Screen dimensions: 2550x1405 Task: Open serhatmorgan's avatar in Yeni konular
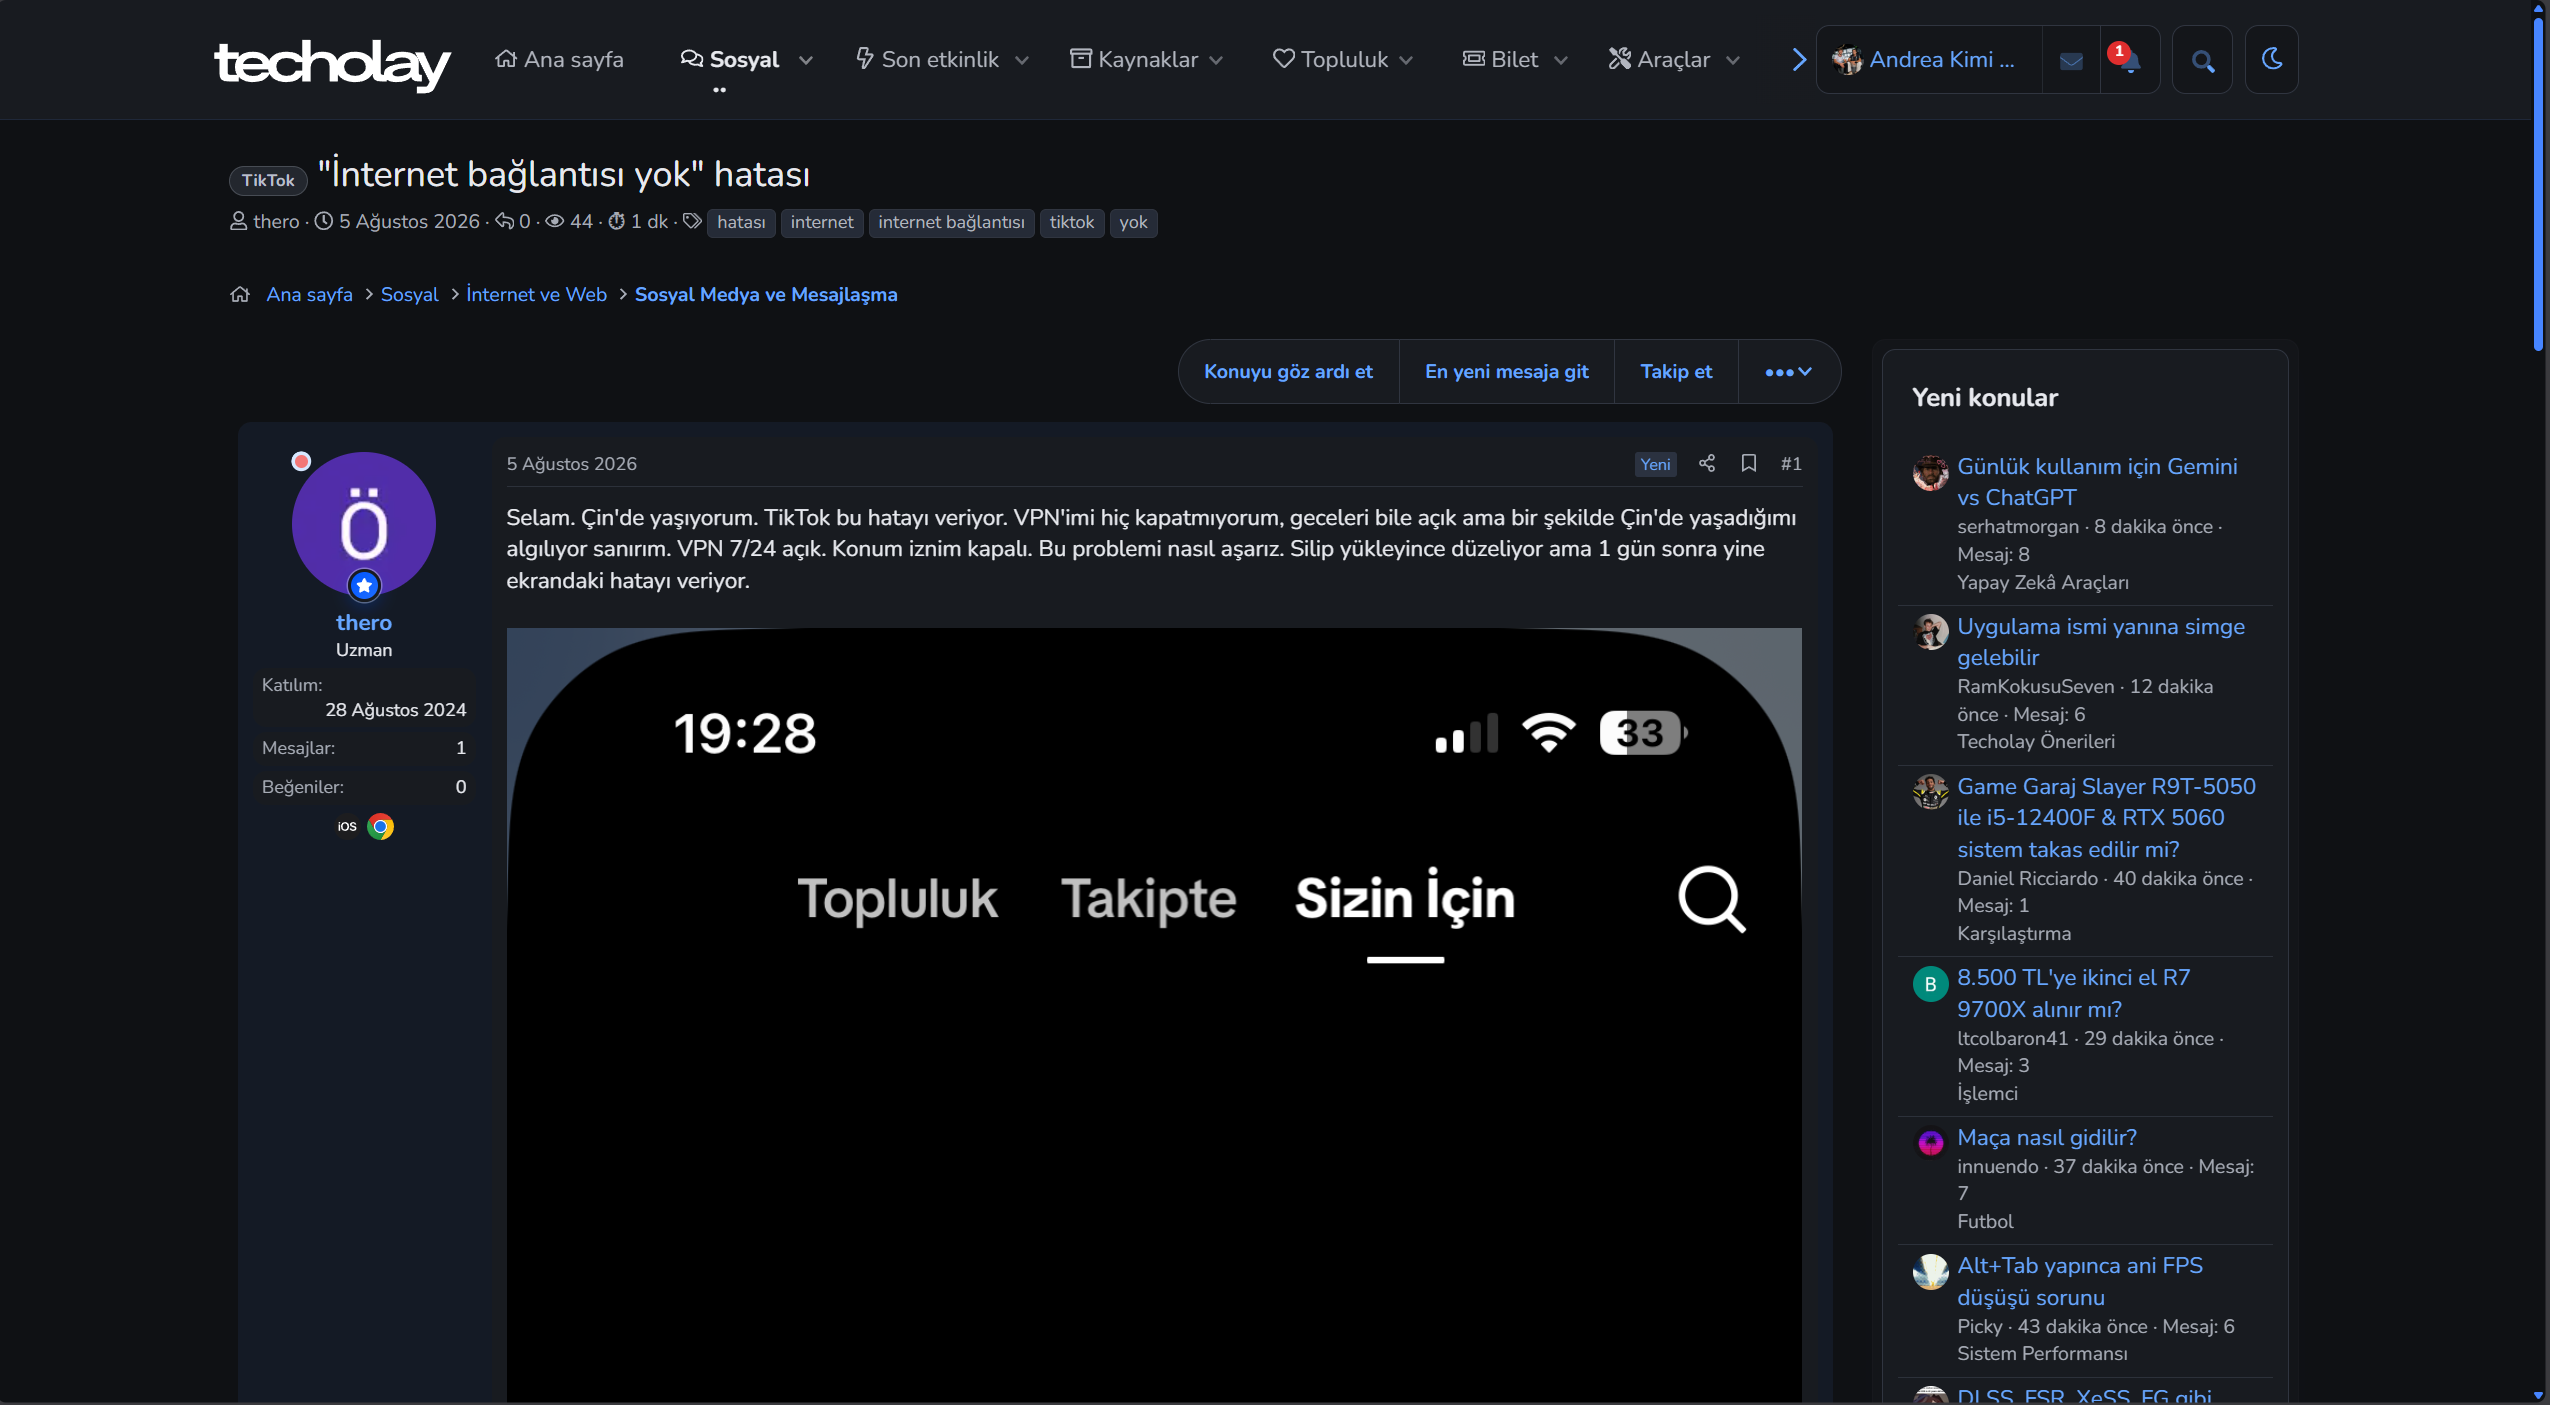pos(1930,473)
